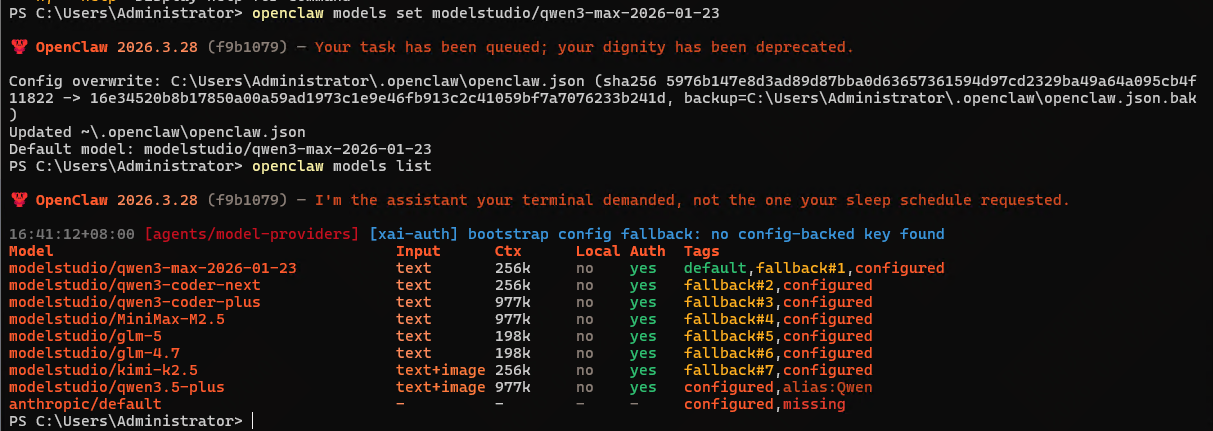The width and height of the screenshot is (1213, 431).
Task: Click the 'default' tag on the qwen3-max row
Action: tap(715, 268)
